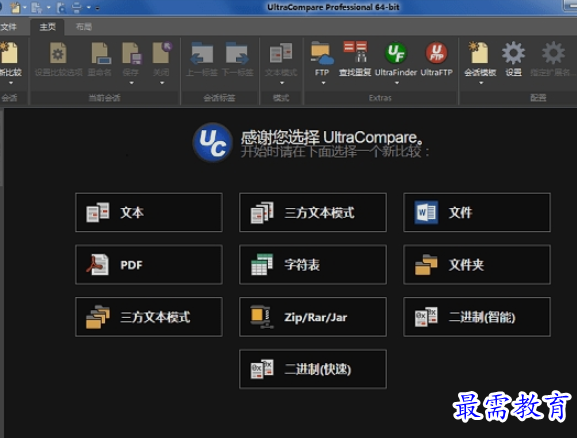Viewport: 577px width, 438px height.
Task: Expand the 关闭 dropdown arrow
Action: point(162,83)
